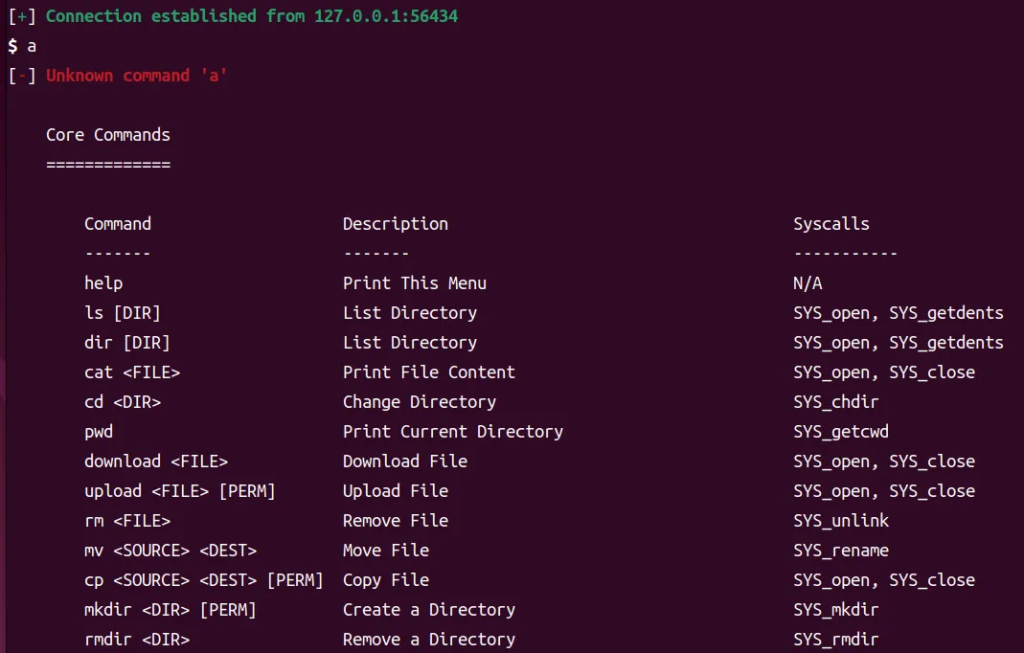Click the 'download <FILE>' command entry

pos(156,461)
